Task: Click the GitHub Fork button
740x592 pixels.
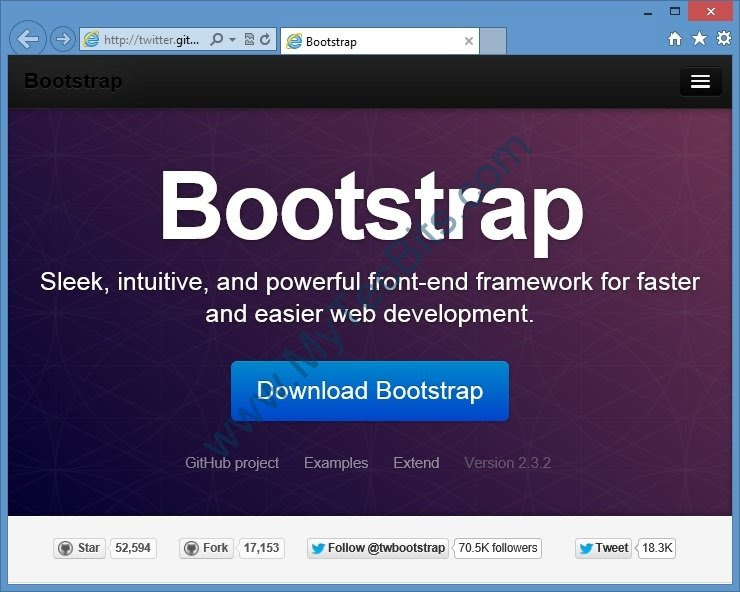Action: (206, 548)
